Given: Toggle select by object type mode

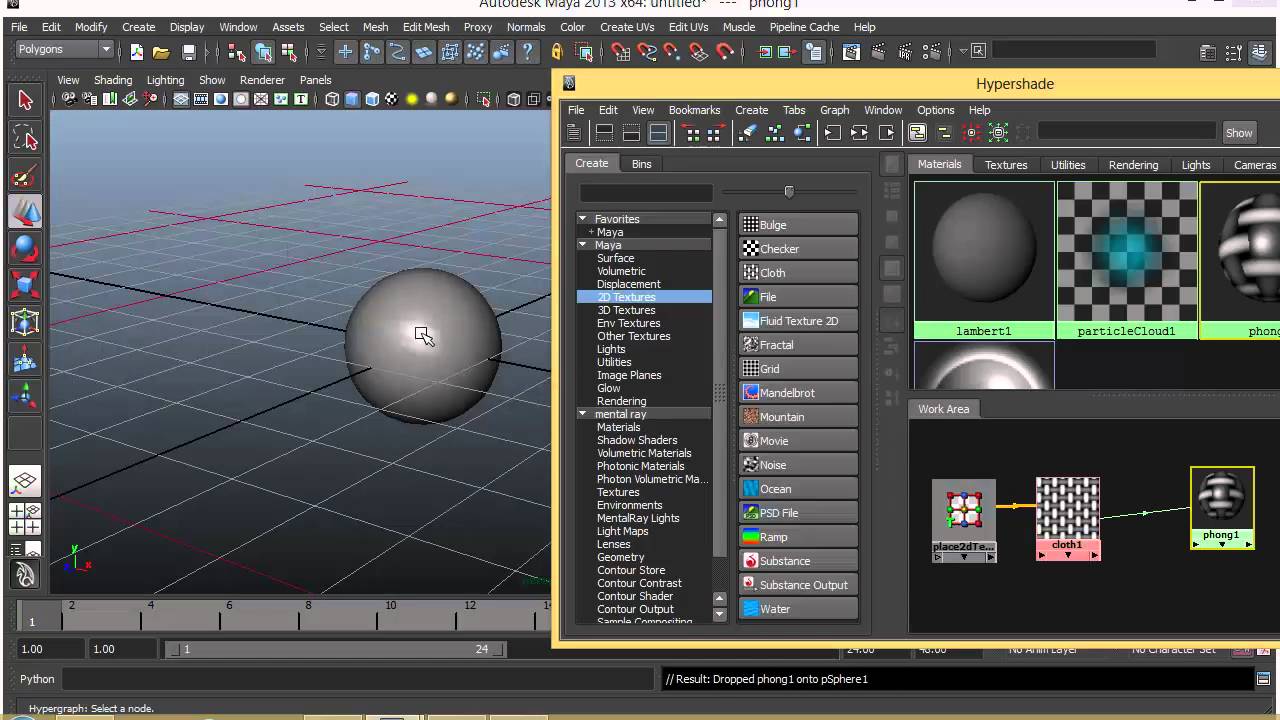Looking at the screenshot, I should click(264, 52).
